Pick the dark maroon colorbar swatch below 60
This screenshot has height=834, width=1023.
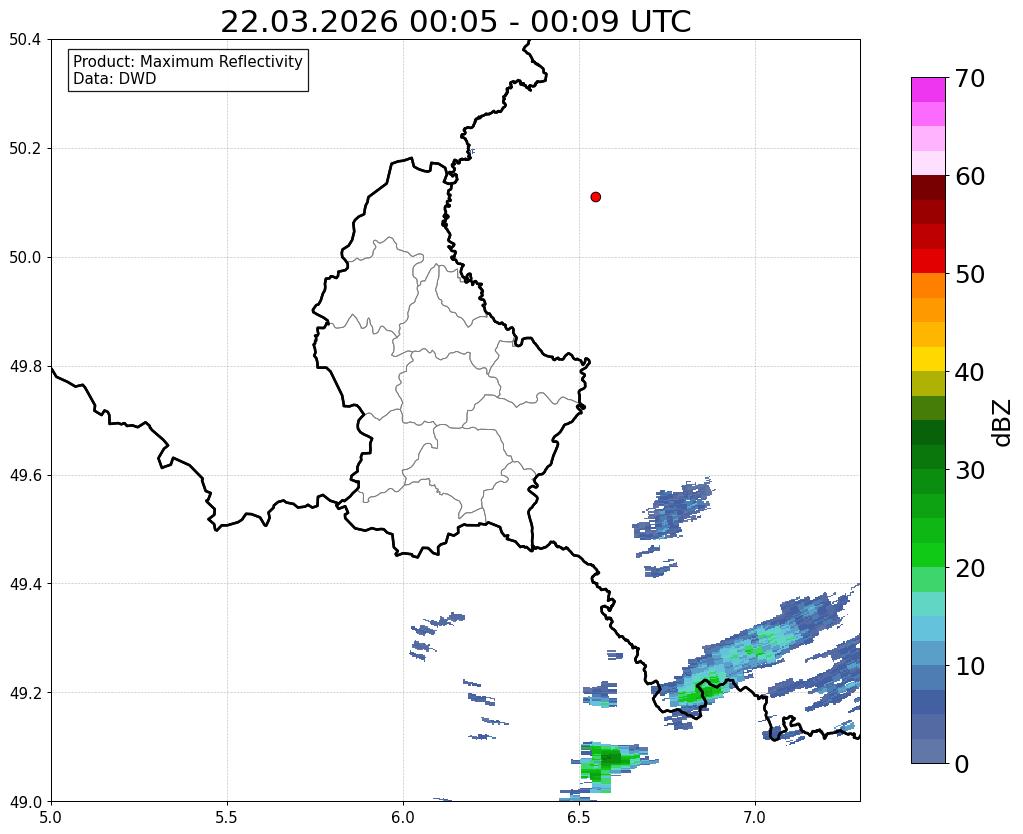(x=928, y=188)
